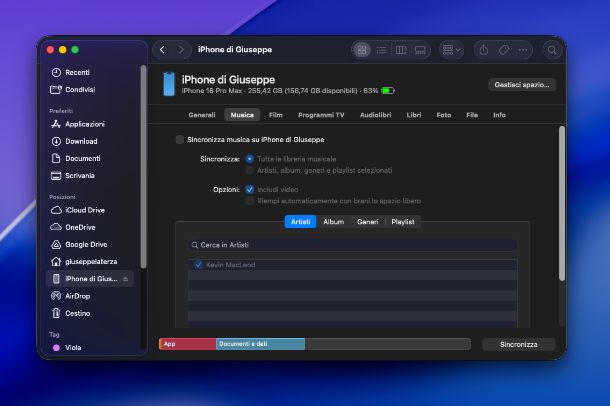Screen dimensions: 610x406
Task: Switch to gallery view in toolbar
Action: click(420, 49)
